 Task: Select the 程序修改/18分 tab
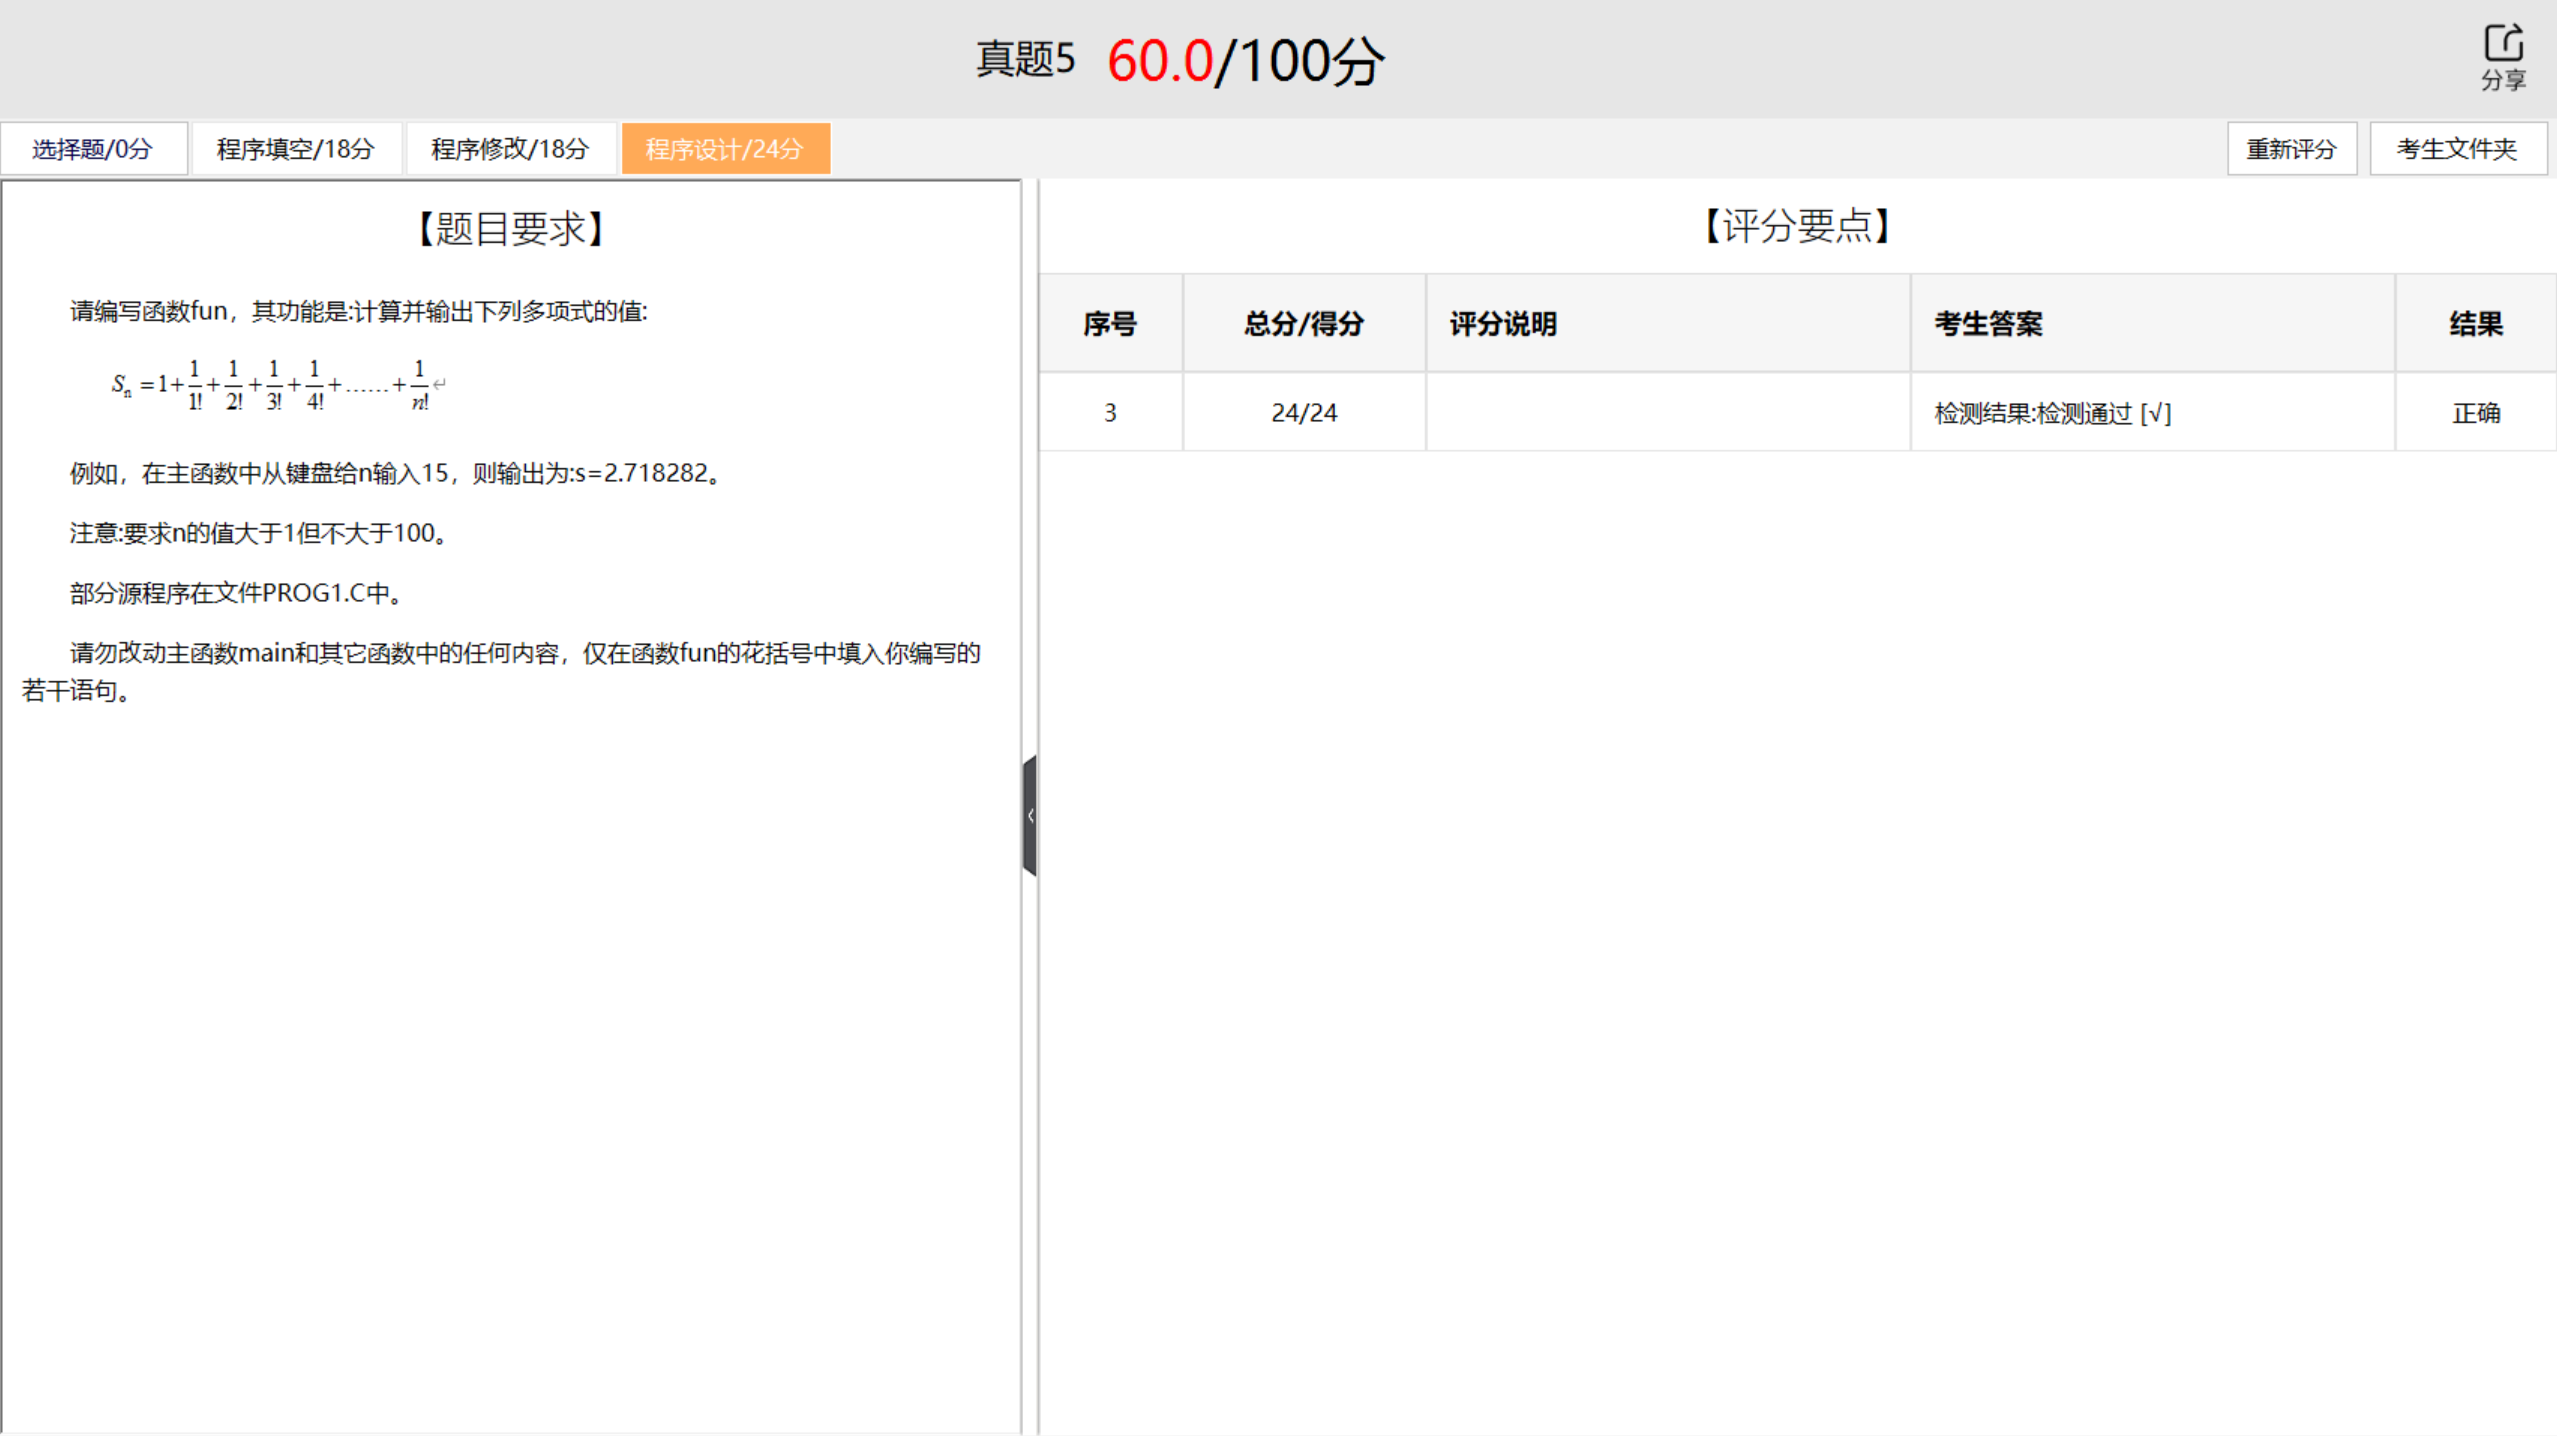(510, 149)
